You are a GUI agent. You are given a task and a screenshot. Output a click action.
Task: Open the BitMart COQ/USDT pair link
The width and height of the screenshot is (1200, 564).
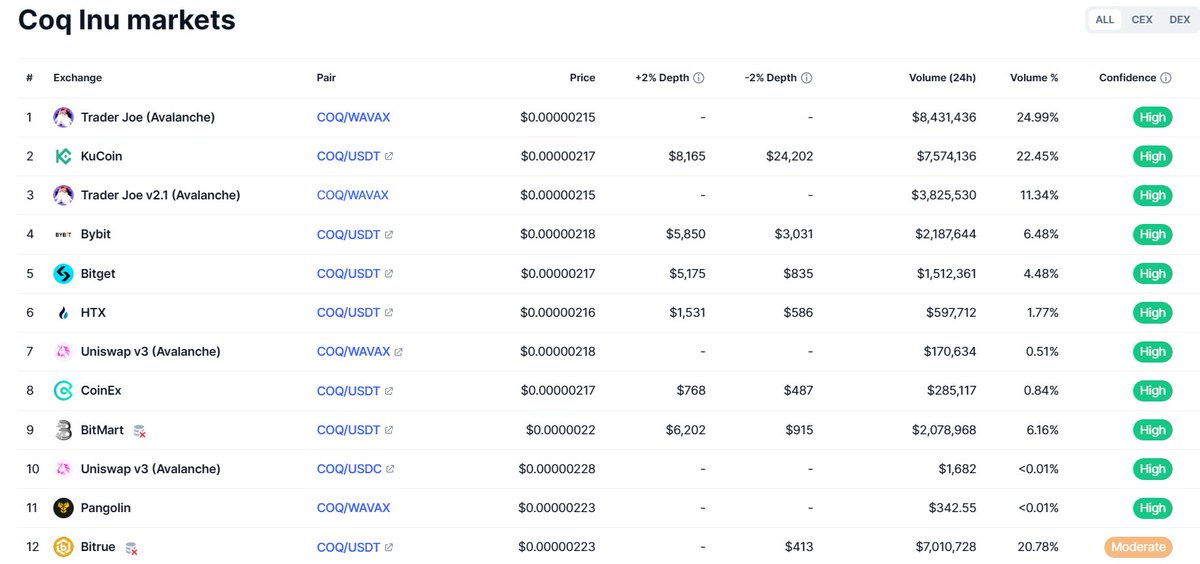[x=348, y=430]
